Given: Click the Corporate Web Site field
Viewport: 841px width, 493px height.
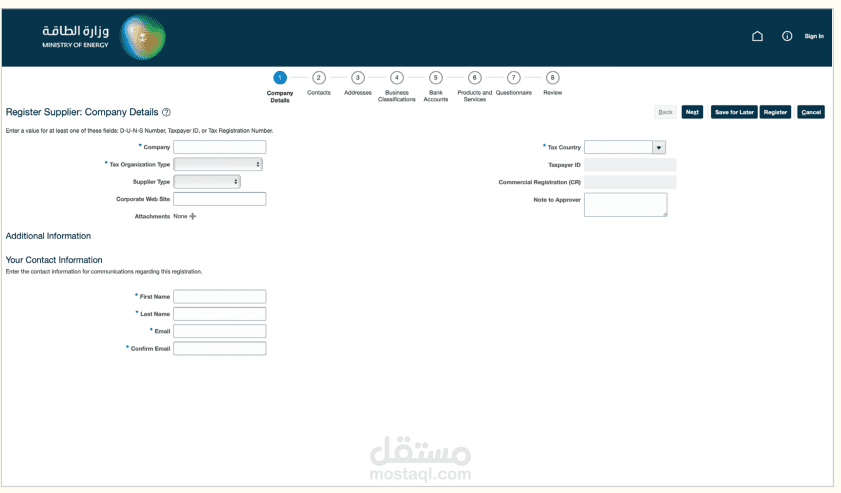Looking at the screenshot, I should coord(219,199).
